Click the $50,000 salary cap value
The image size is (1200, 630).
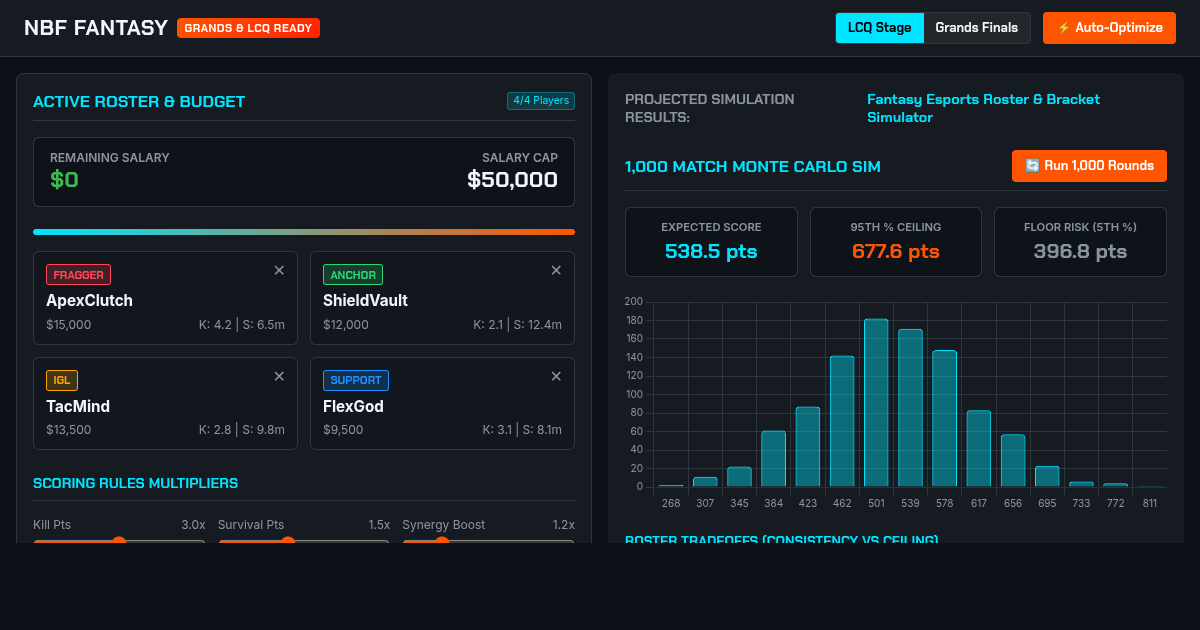(x=512, y=180)
